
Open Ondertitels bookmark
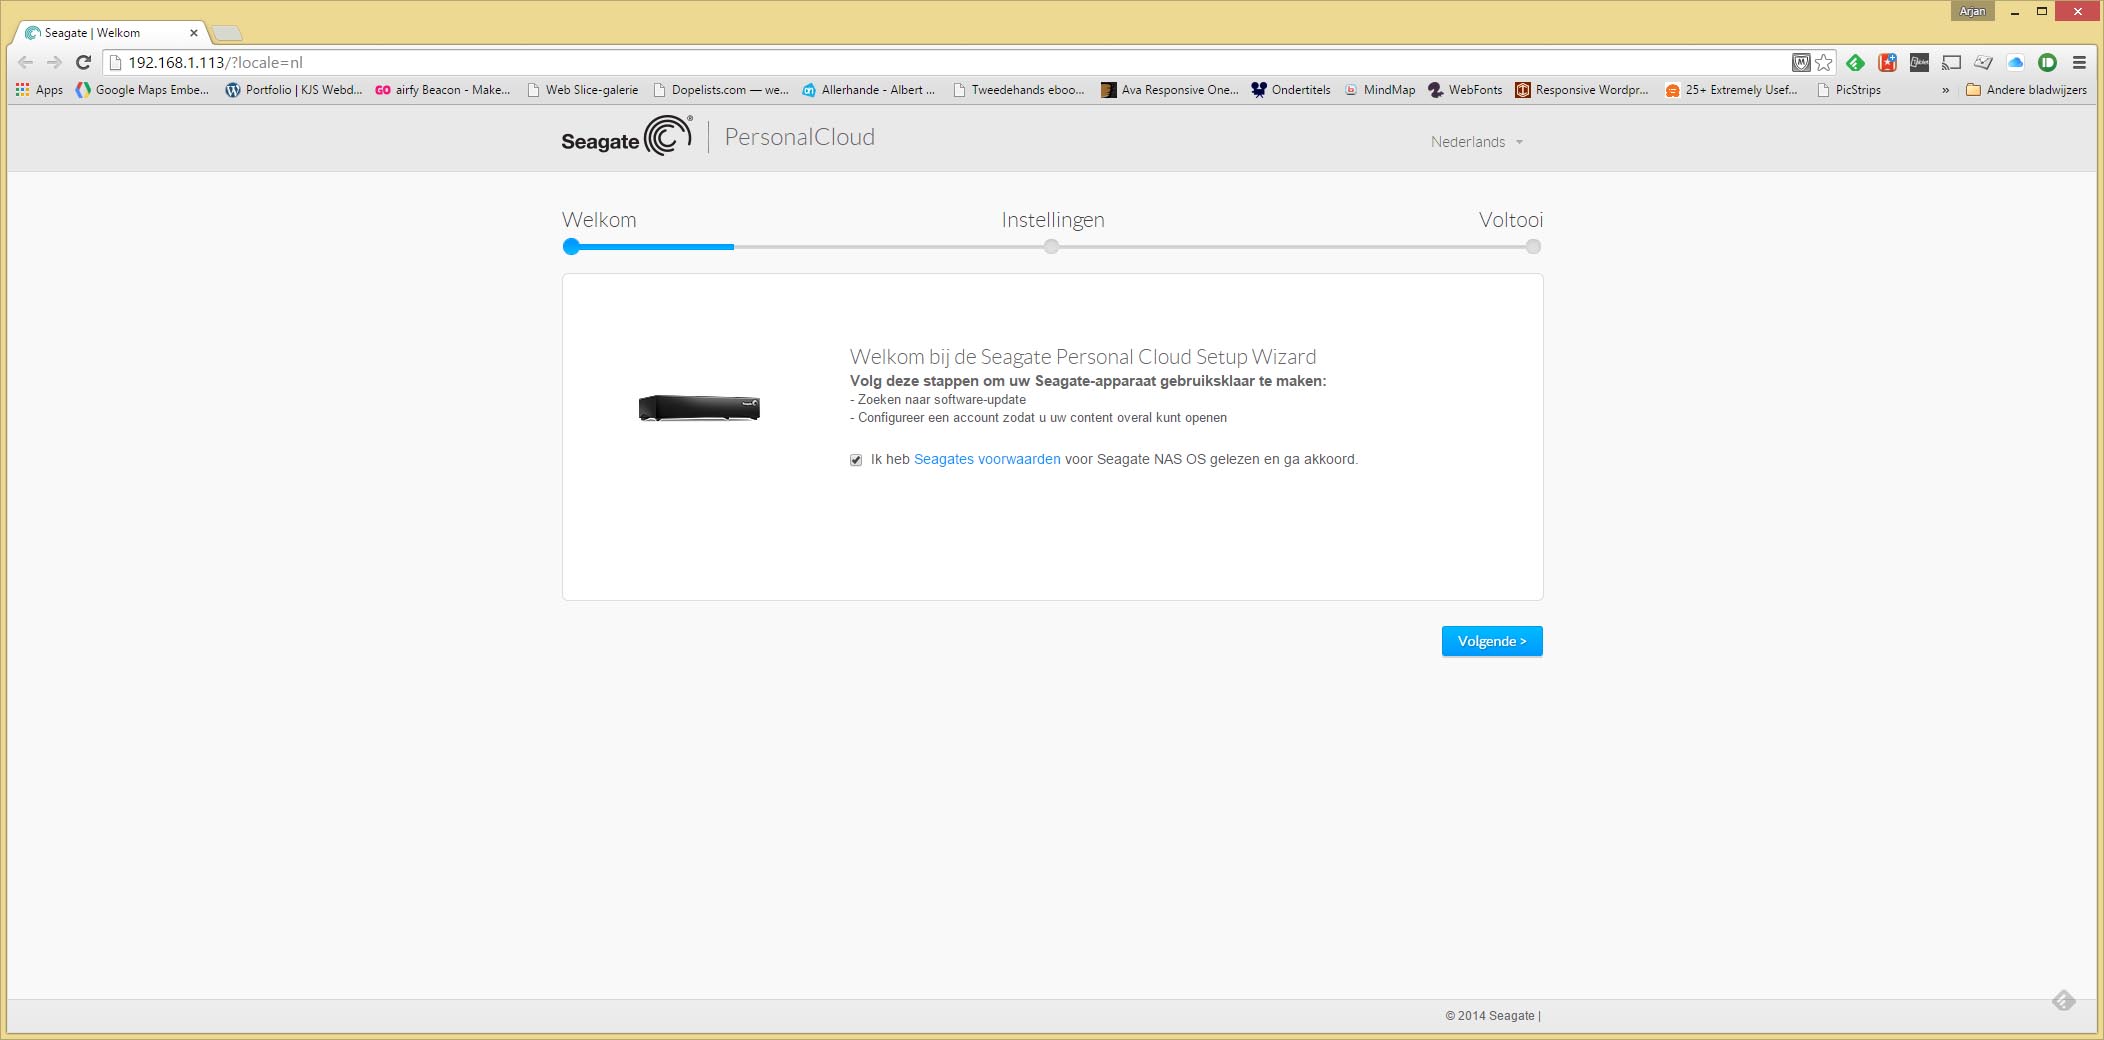[x=1291, y=90]
